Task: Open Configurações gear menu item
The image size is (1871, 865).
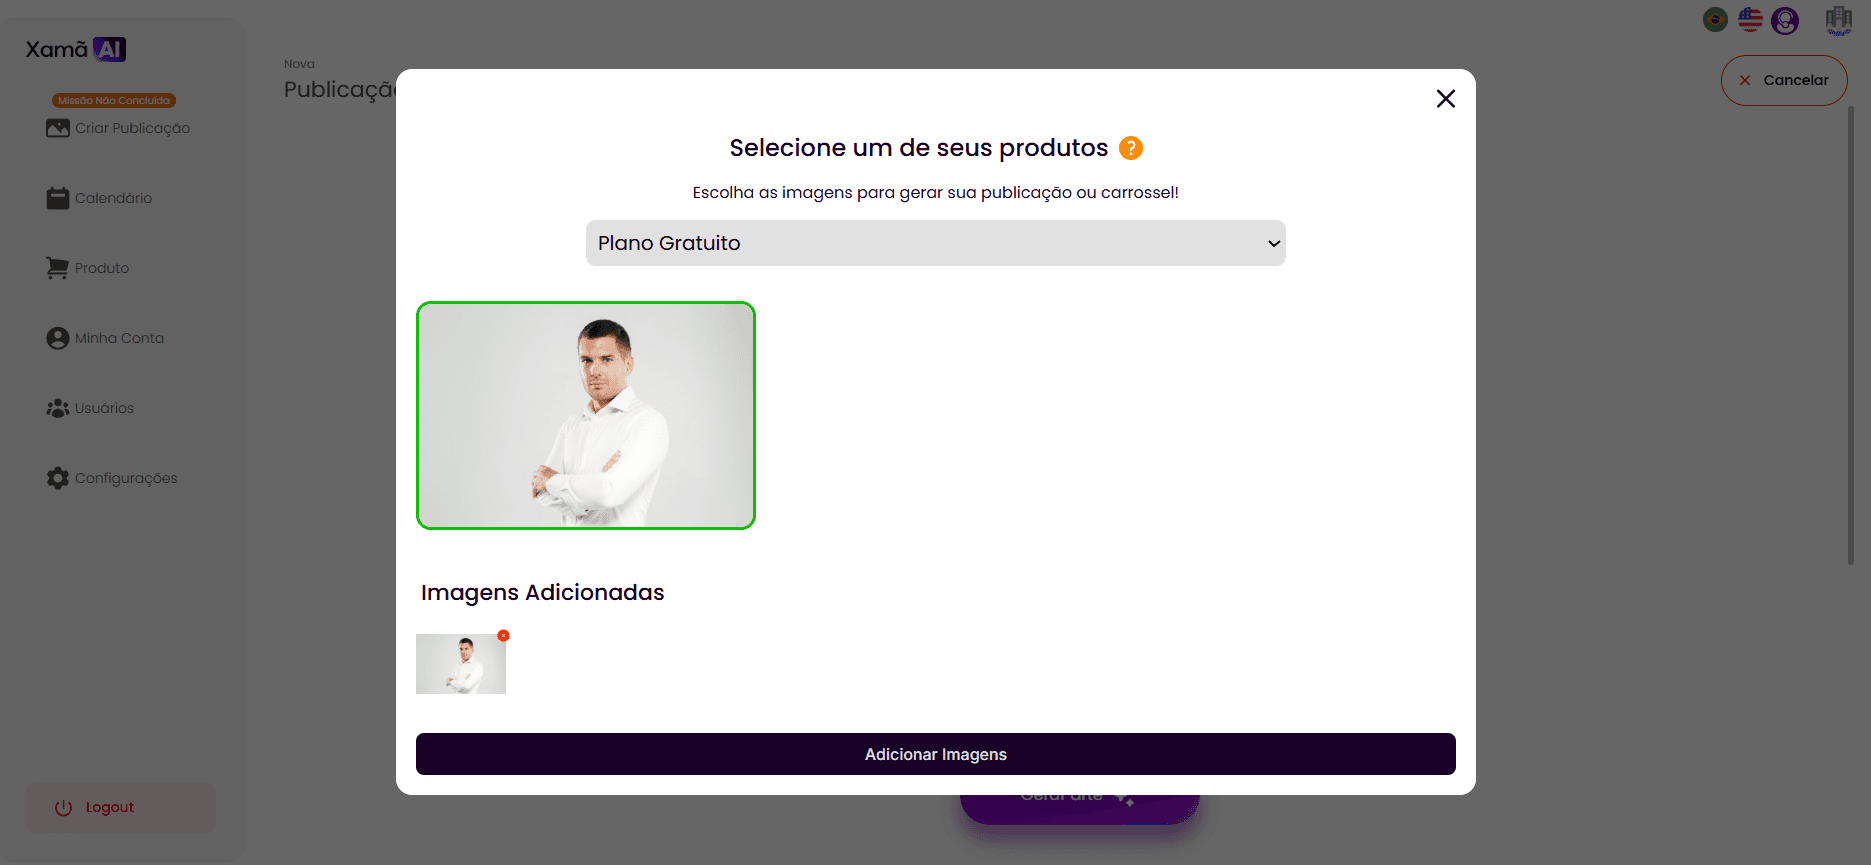Action: click(112, 478)
